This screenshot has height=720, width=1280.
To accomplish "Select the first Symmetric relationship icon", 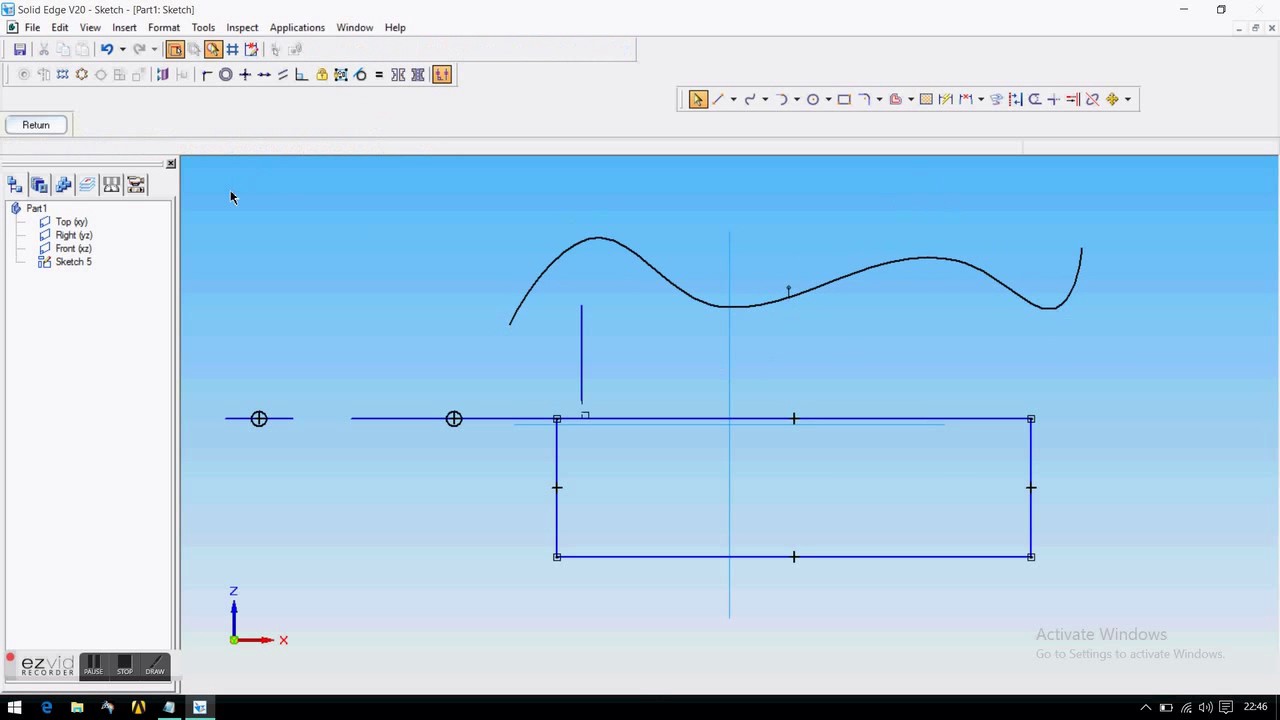I will point(398,75).
